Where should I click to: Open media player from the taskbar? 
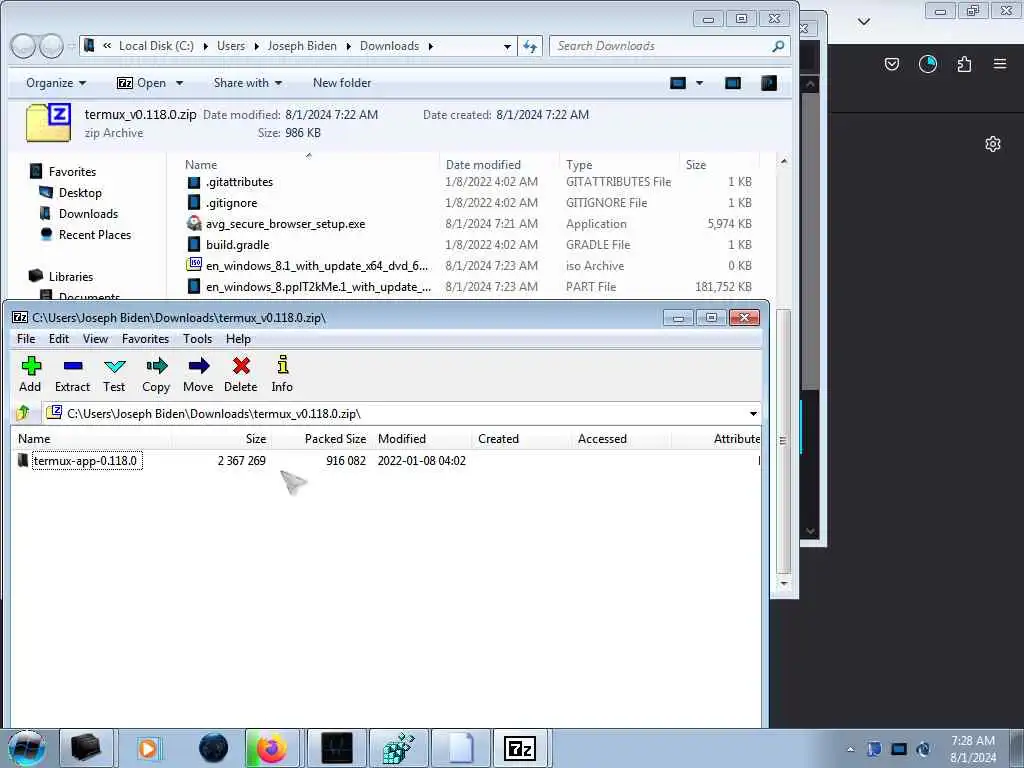[148, 748]
